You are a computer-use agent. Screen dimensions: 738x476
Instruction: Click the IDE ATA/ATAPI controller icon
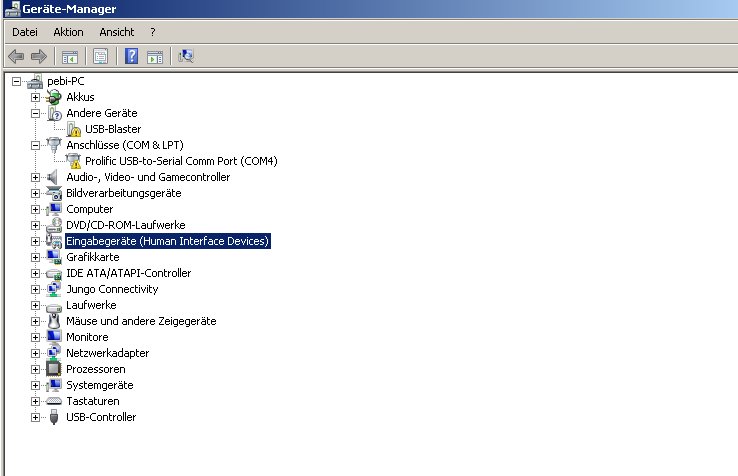tap(54, 274)
